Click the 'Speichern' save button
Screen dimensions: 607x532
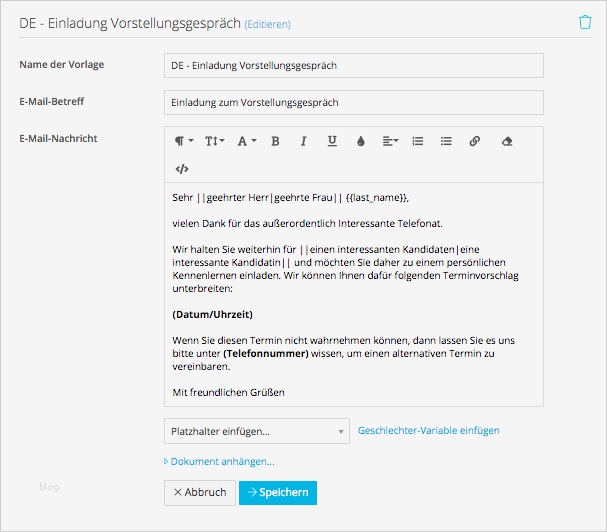pos(278,492)
